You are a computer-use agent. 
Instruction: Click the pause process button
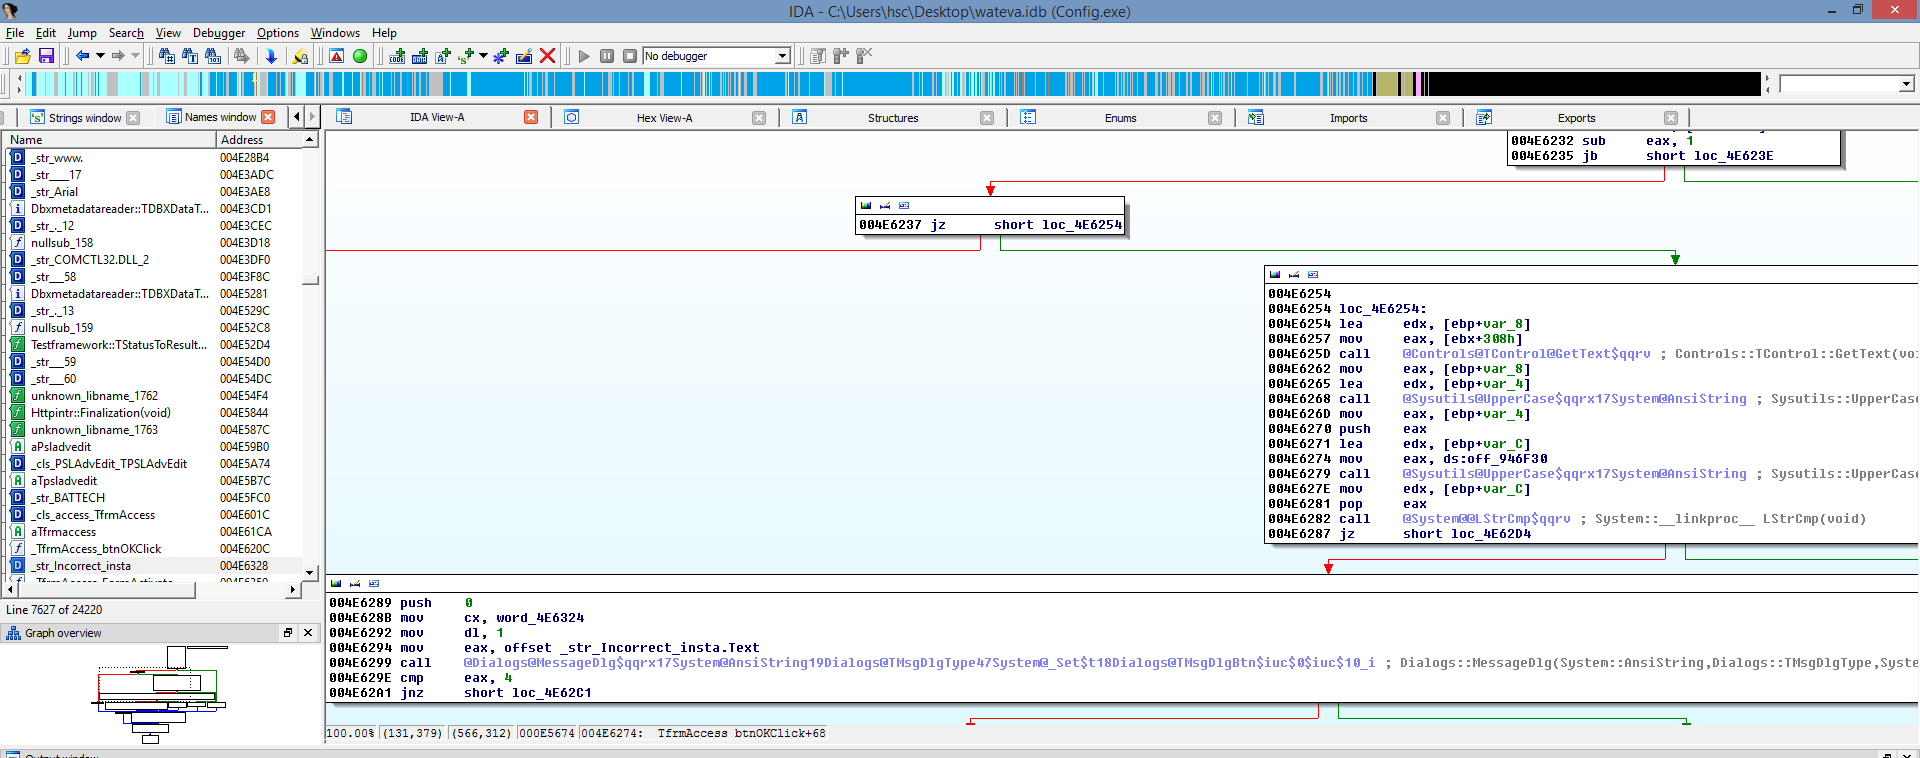[607, 56]
